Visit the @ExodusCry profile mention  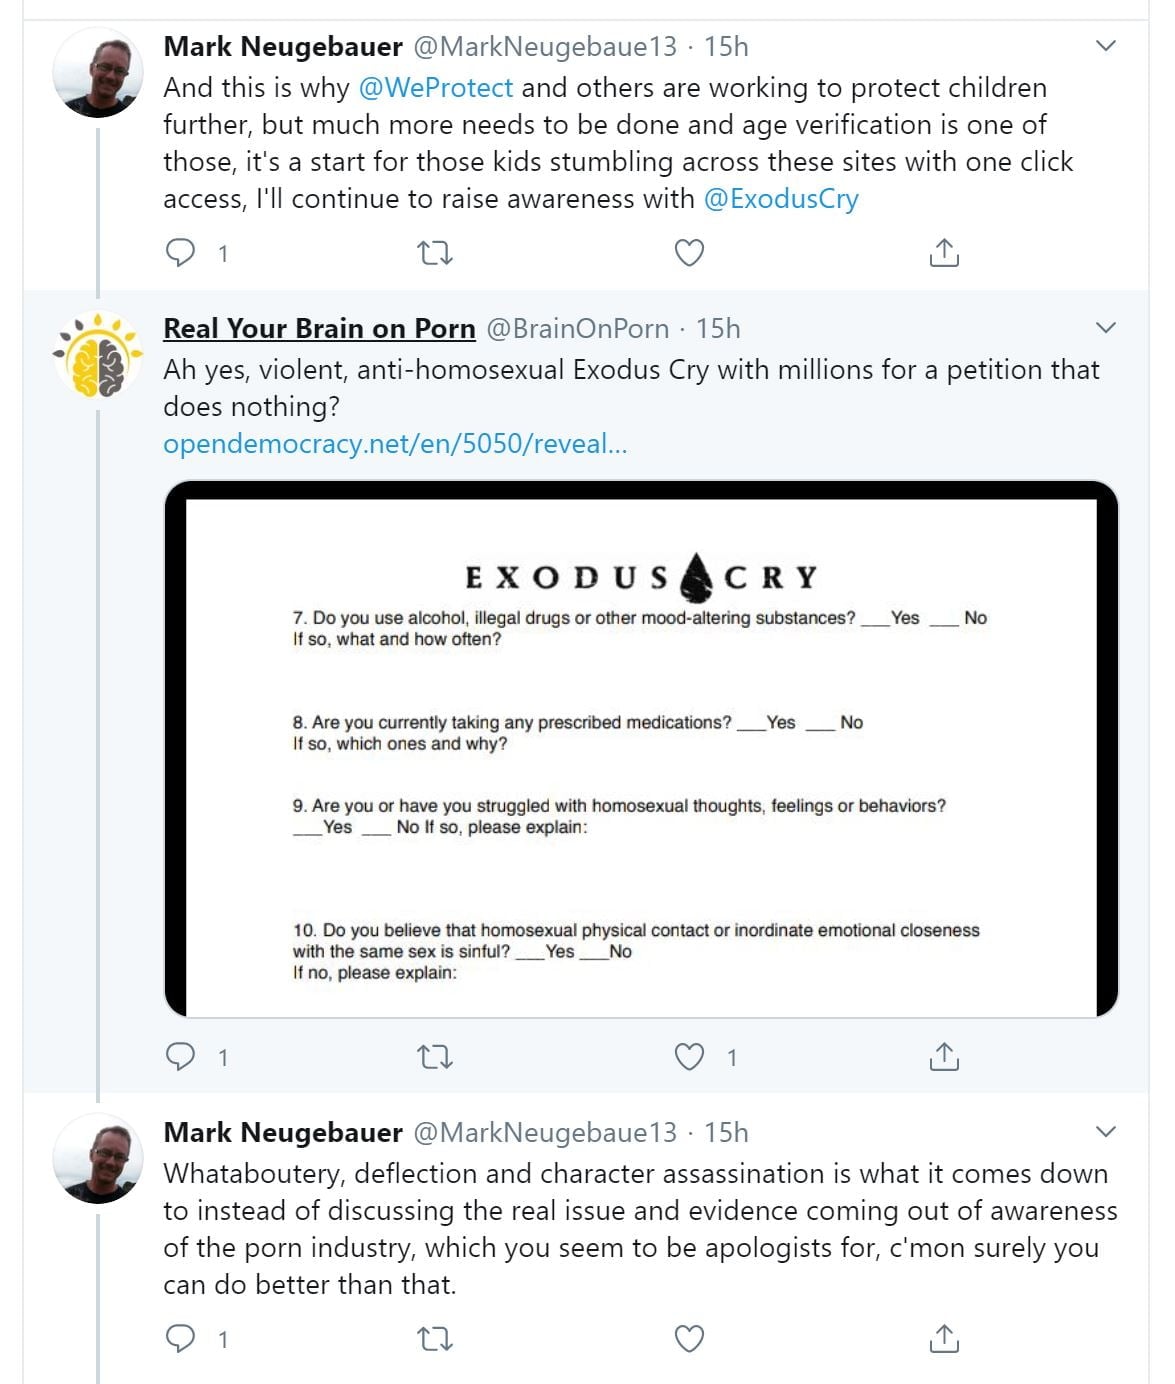click(x=781, y=199)
